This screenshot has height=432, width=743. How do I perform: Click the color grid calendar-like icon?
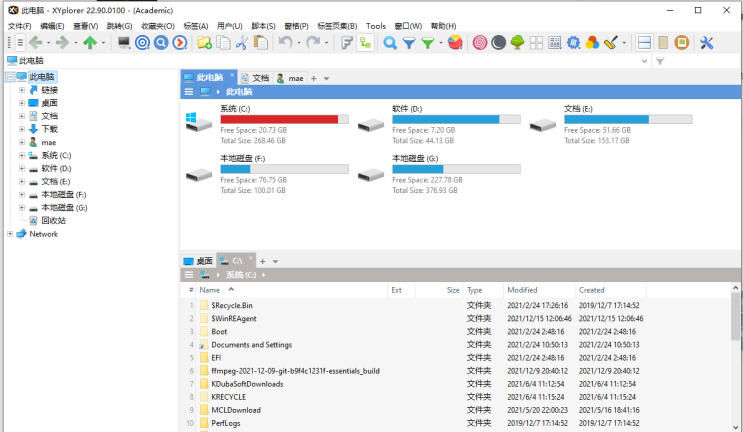[554, 43]
